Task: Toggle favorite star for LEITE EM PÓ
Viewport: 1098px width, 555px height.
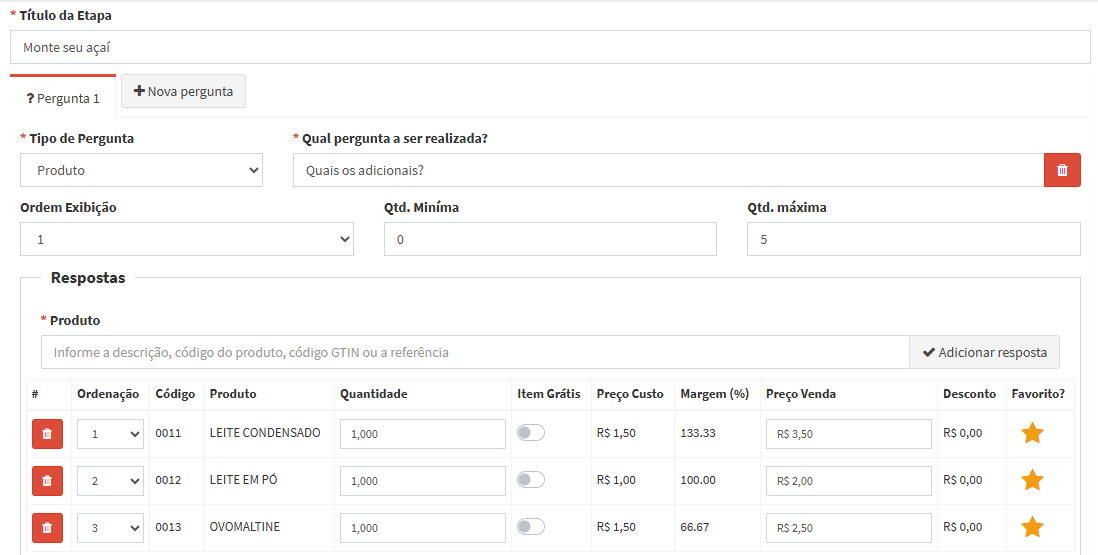Action: [x=1032, y=480]
